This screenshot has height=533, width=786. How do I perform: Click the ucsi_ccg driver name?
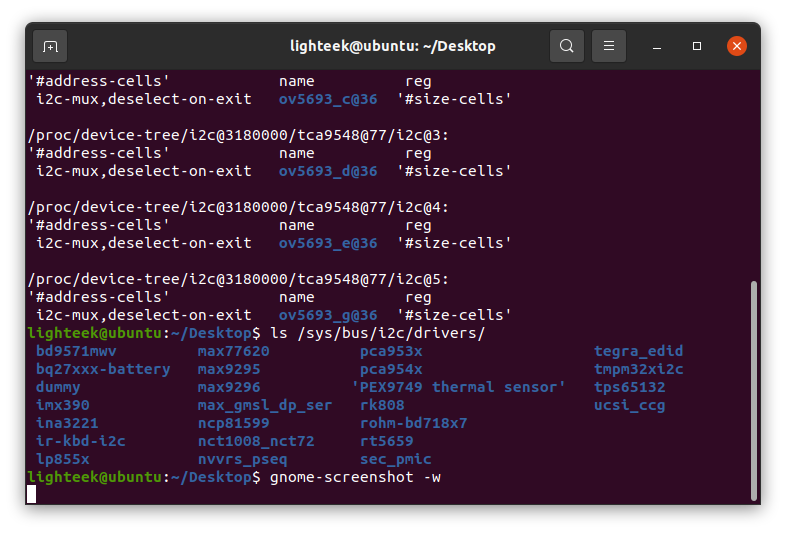tap(629, 405)
